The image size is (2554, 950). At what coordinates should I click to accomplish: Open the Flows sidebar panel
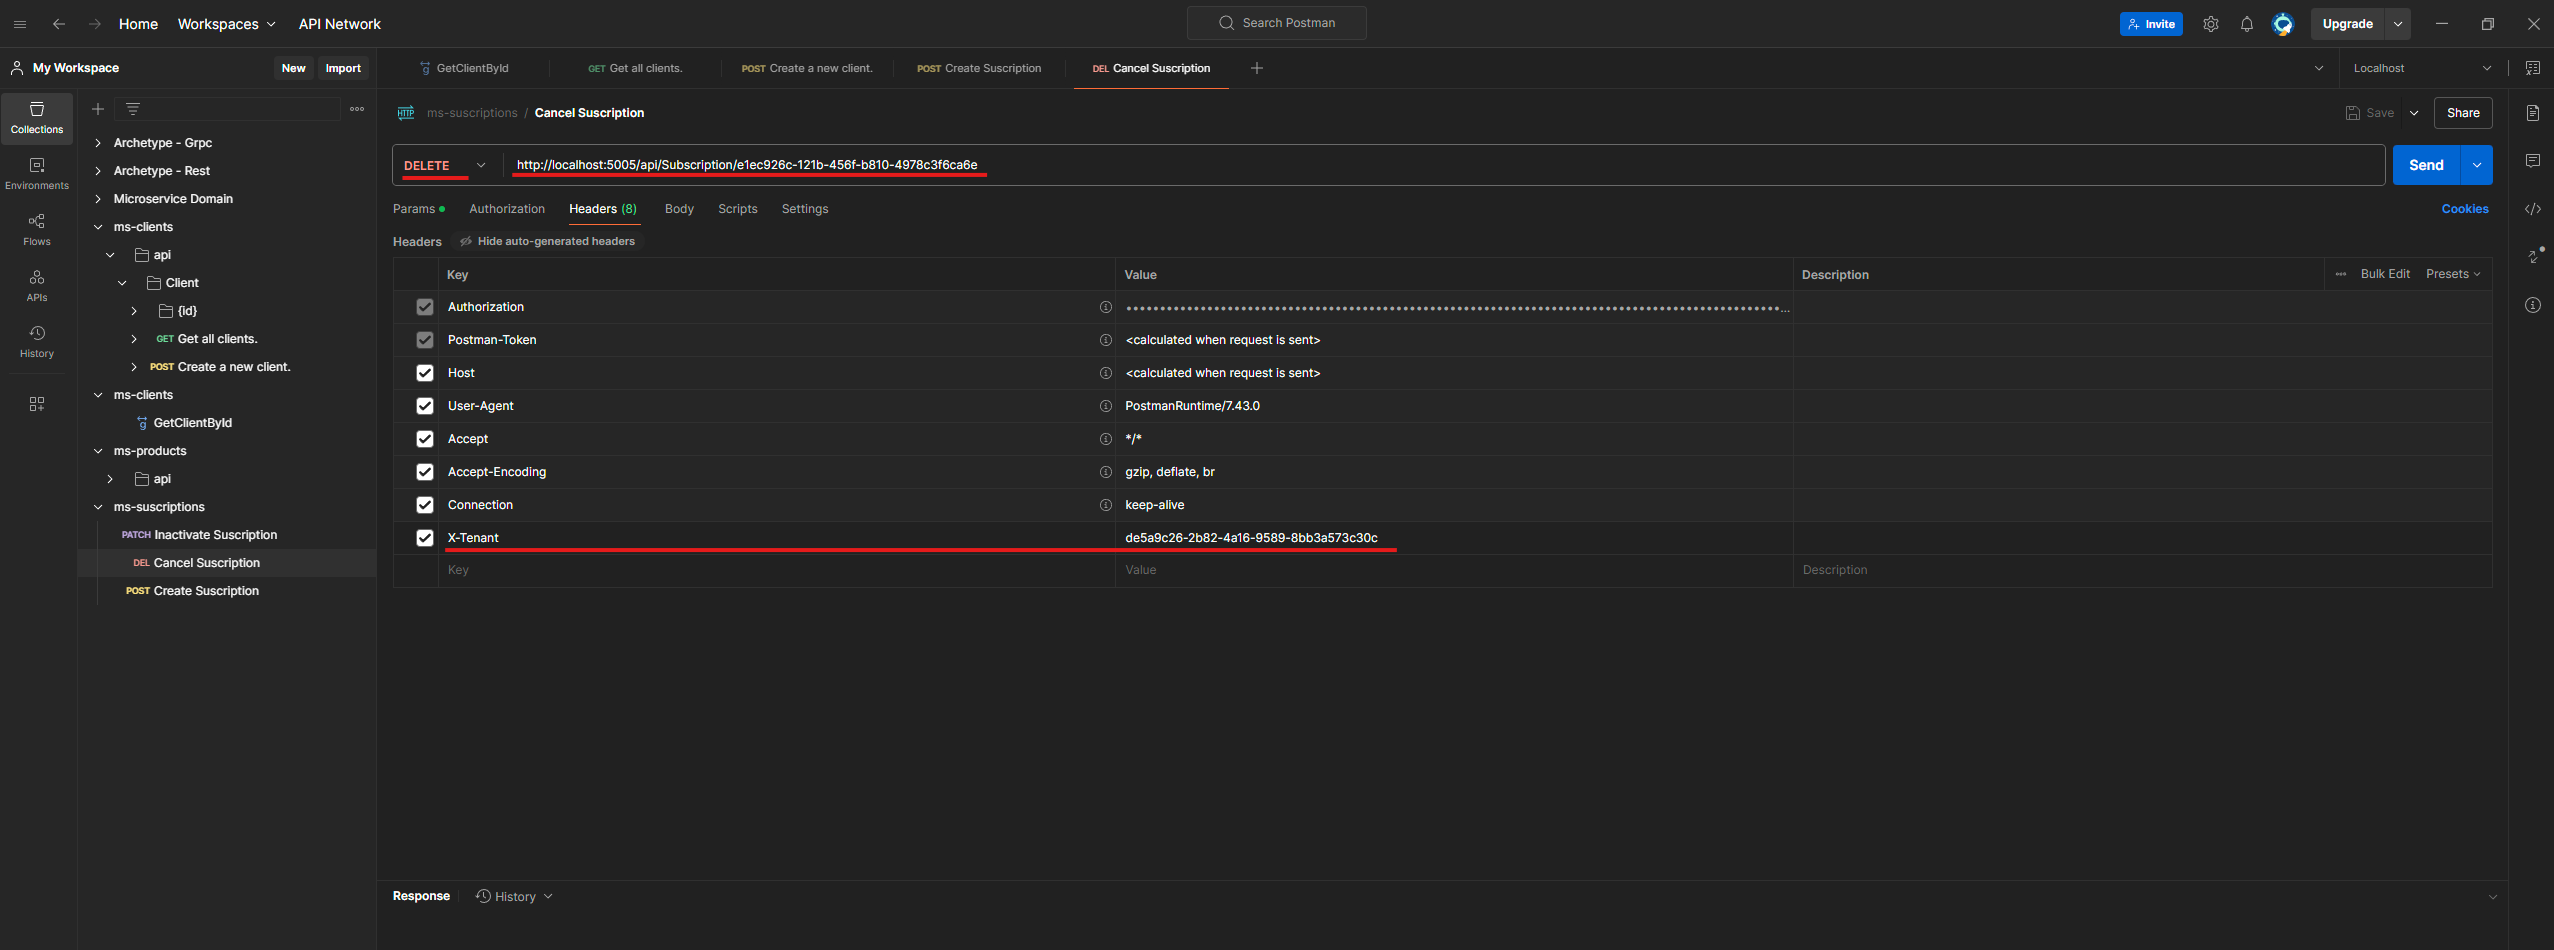(x=37, y=229)
